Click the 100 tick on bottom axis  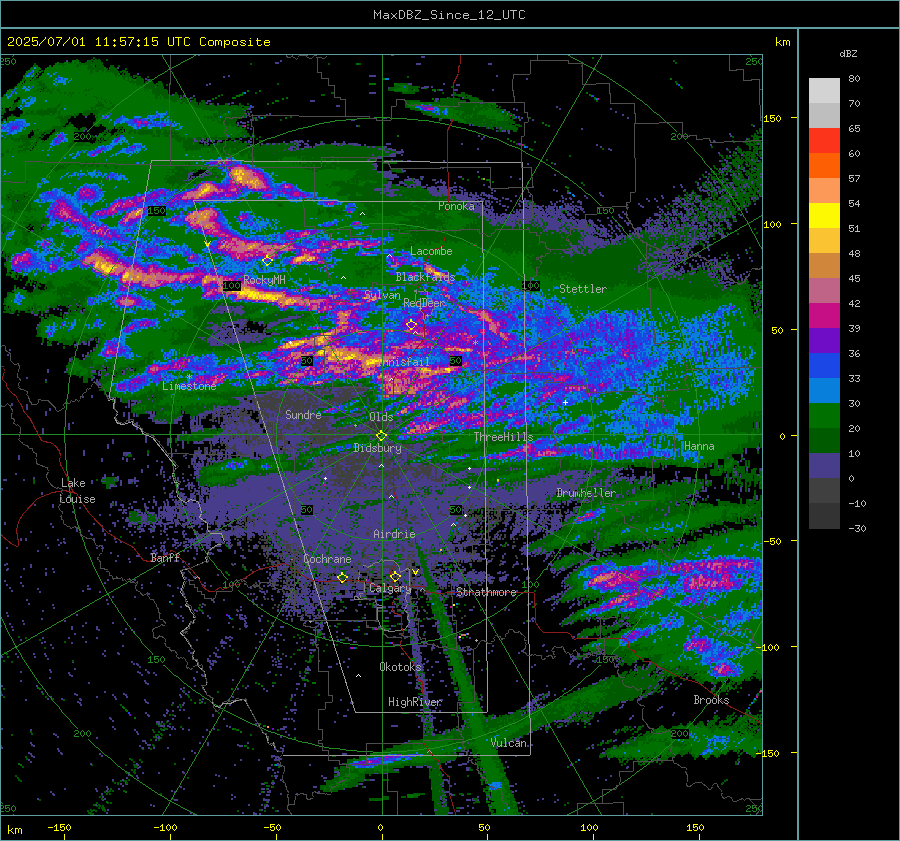click(589, 827)
